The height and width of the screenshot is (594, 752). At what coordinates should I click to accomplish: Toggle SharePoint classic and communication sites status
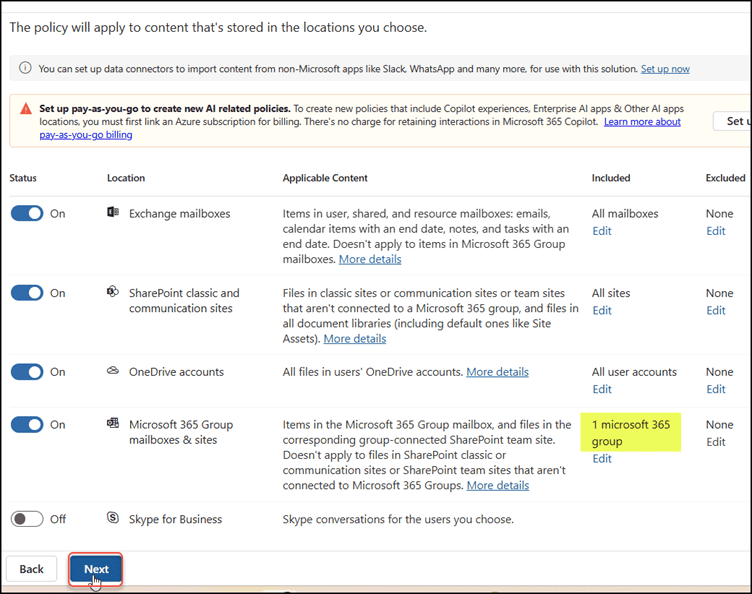27,292
